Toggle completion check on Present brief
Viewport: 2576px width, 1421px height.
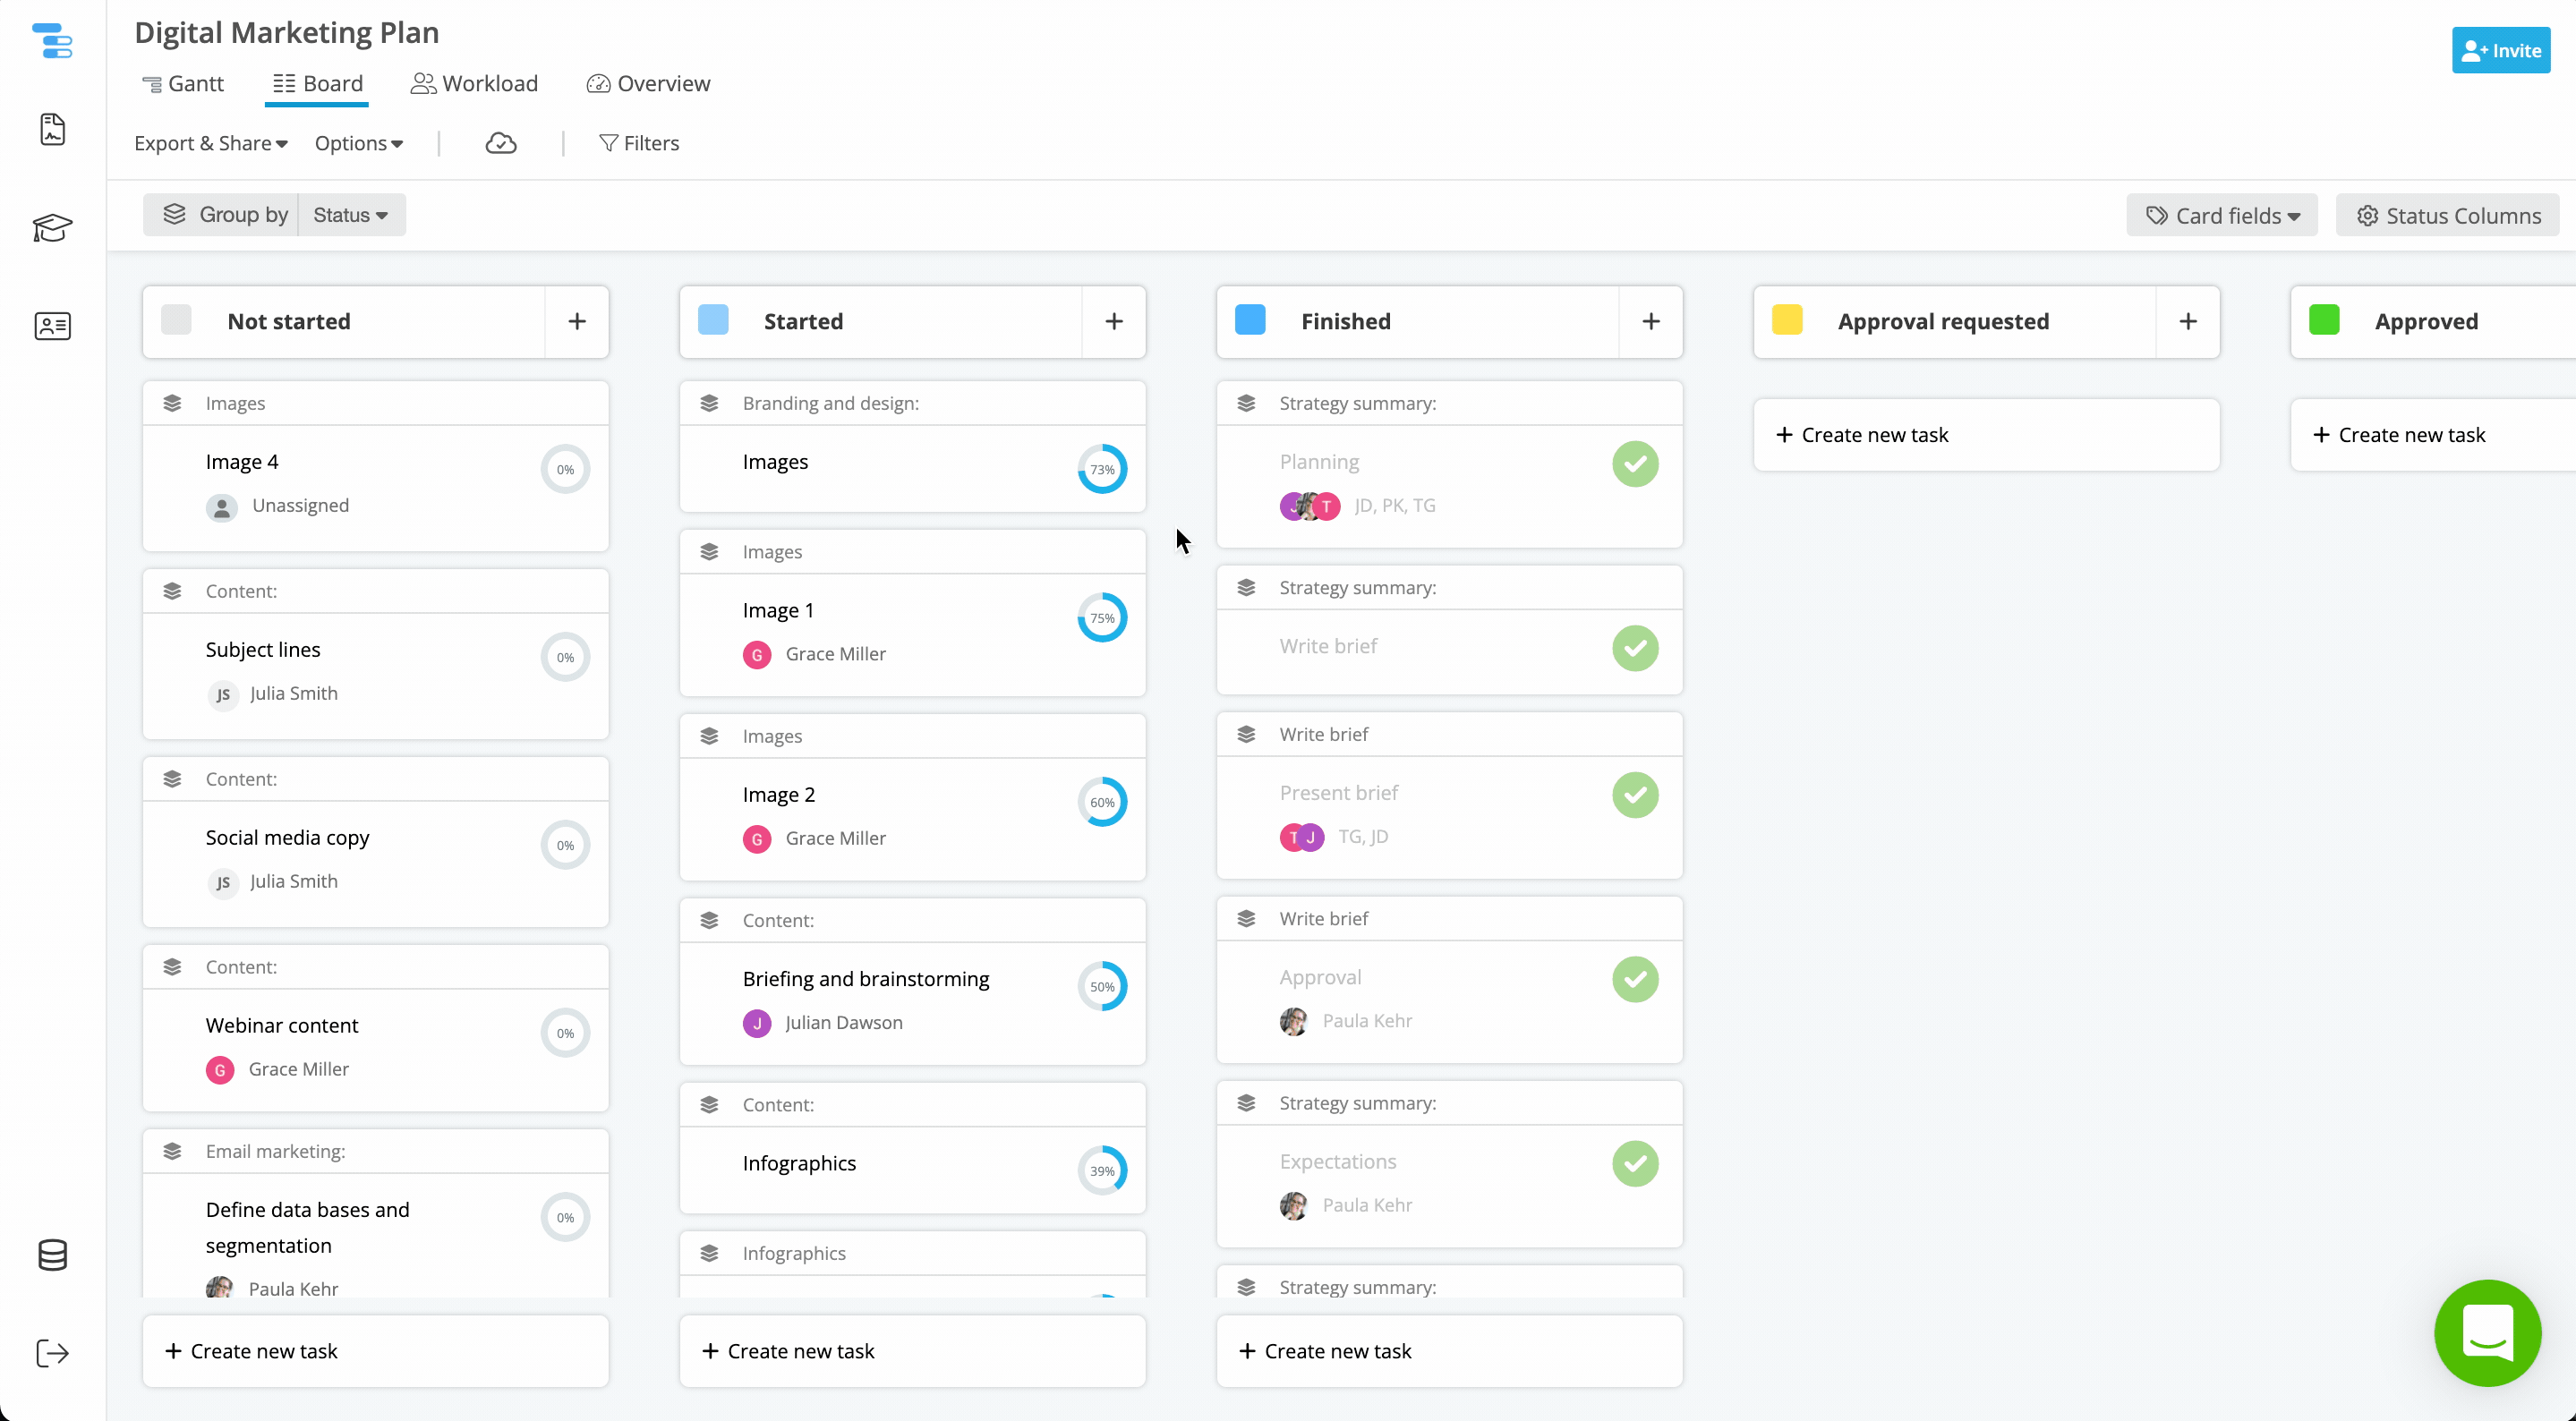pyautogui.click(x=1635, y=795)
